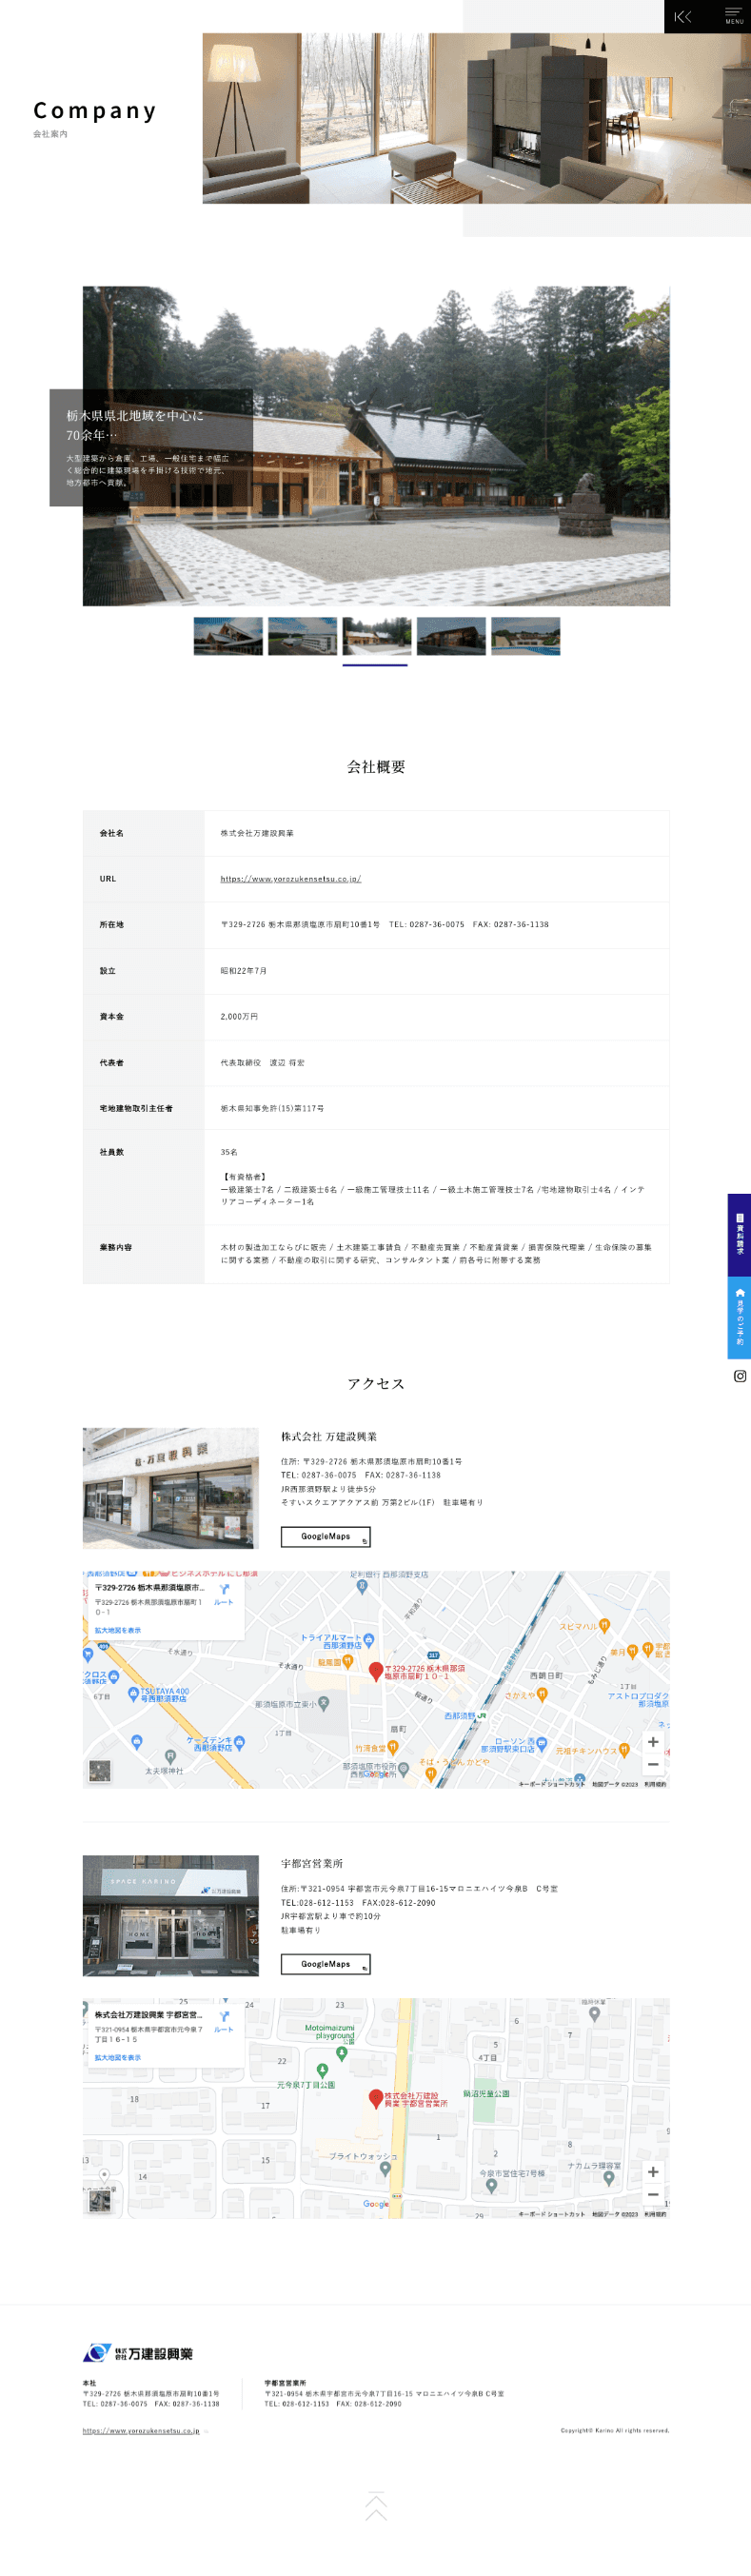Image resolution: width=751 pixels, height=2576 pixels.
Task: Click トライアルマート 西那須野店 marker
Action: click(x=368, y=1640)
